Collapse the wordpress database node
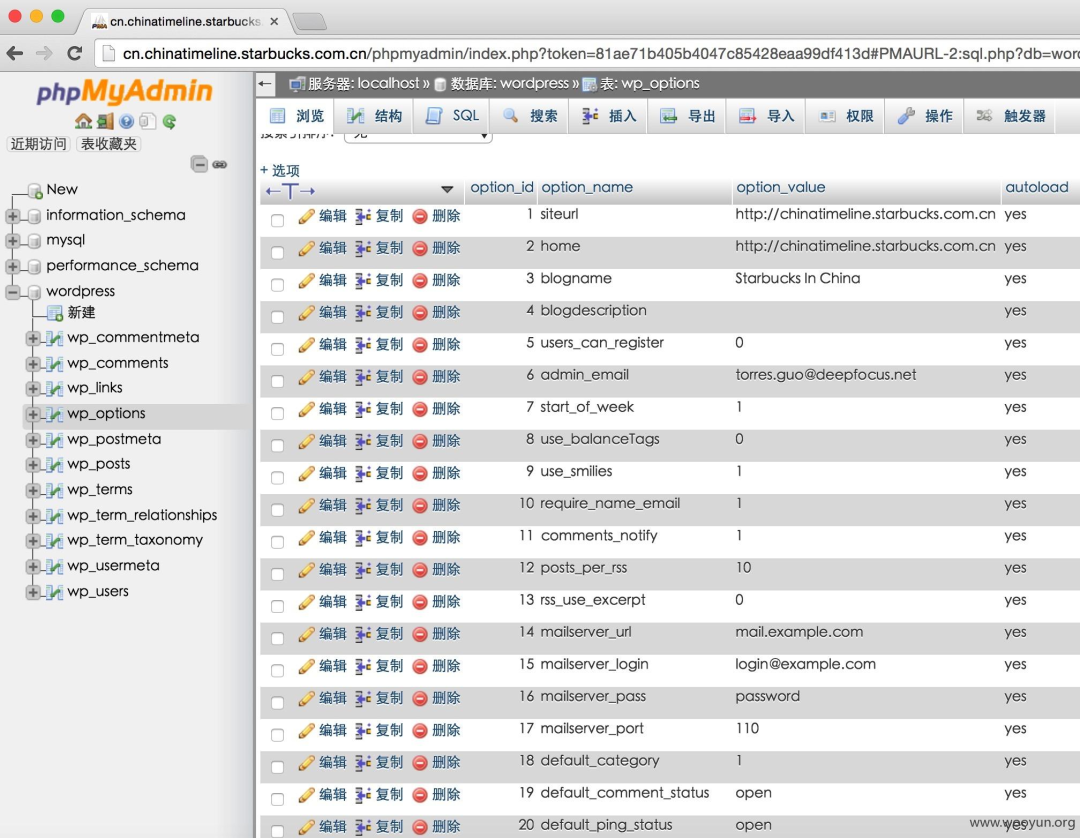Screen dimensions: 1080x838 [x=12, y=292]
